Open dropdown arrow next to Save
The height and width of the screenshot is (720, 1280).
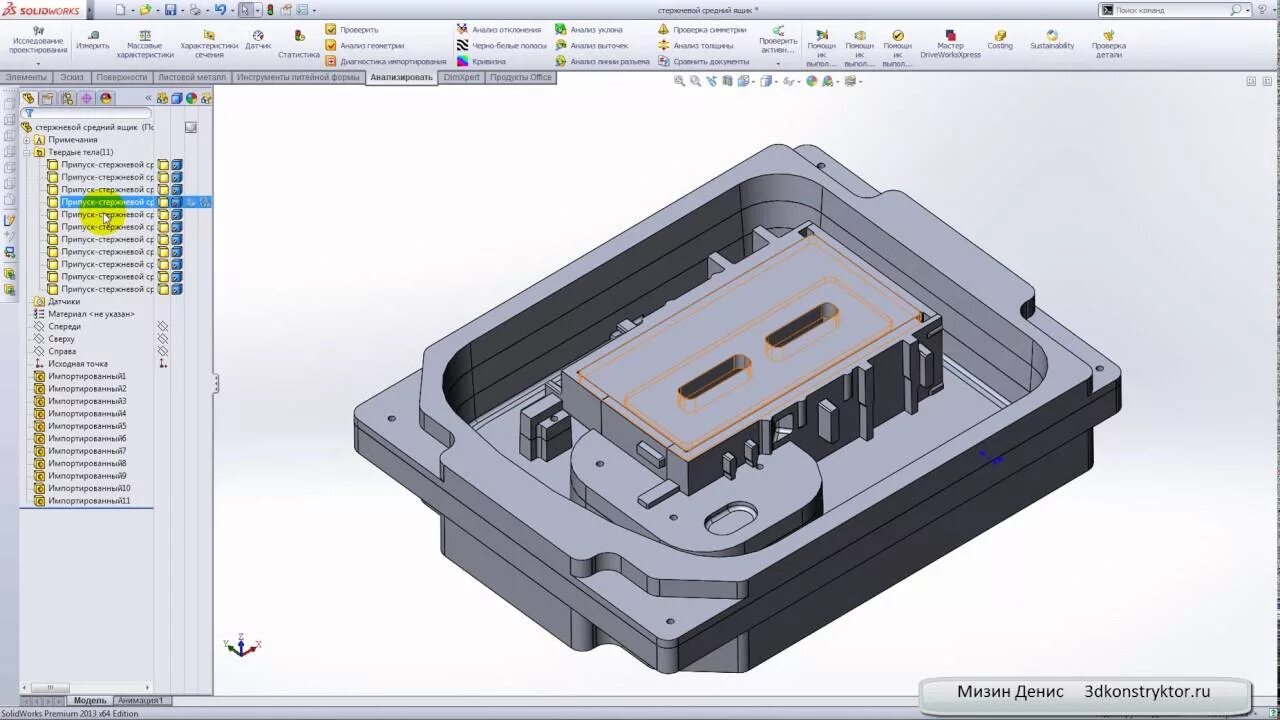pyautogui.click(x=182, y=10)
